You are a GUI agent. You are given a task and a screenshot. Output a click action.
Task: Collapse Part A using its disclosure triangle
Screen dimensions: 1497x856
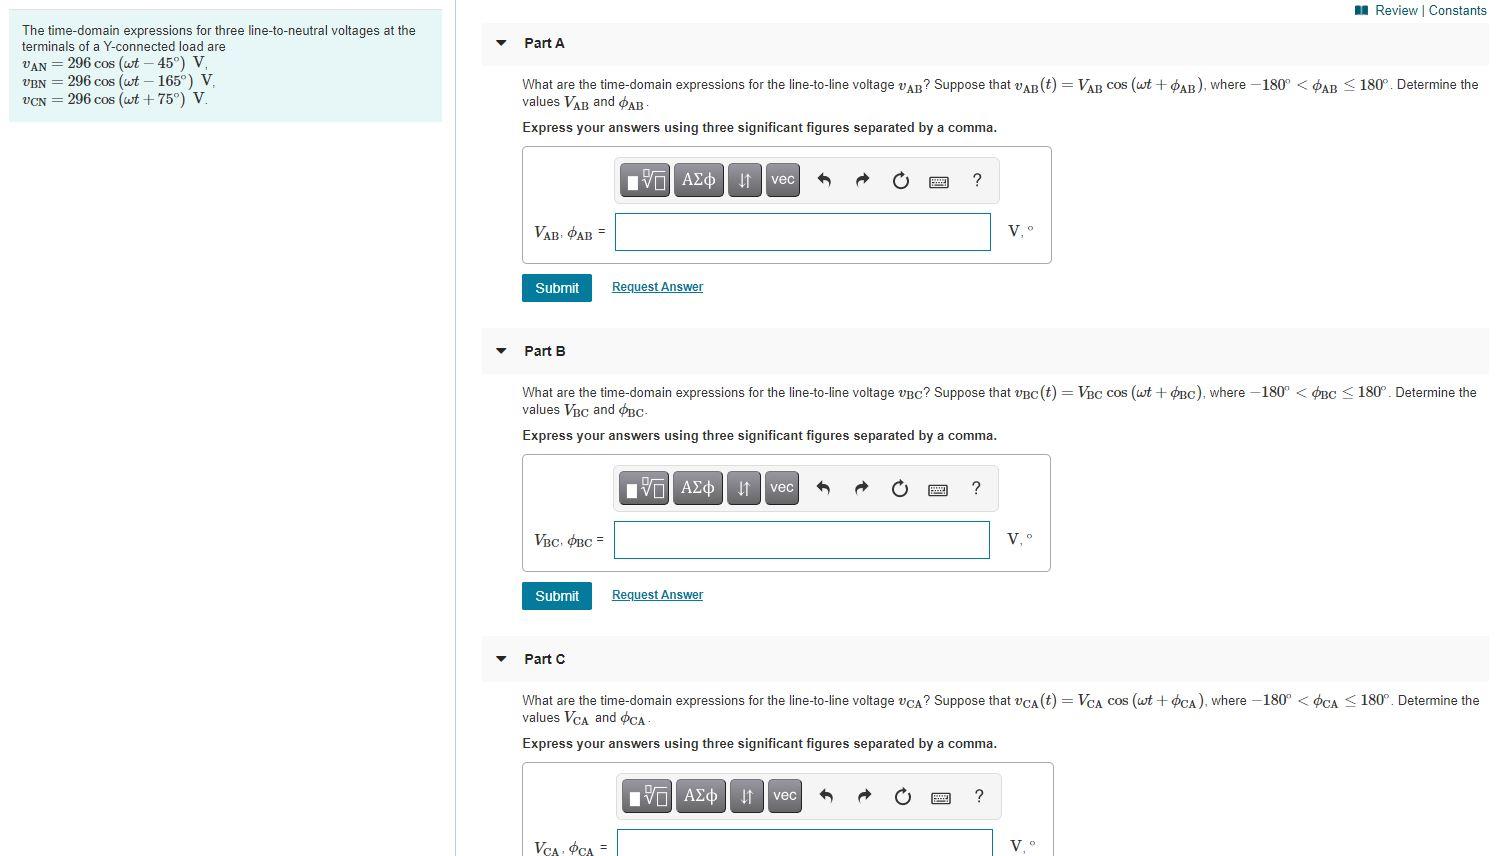click(500, 43)
